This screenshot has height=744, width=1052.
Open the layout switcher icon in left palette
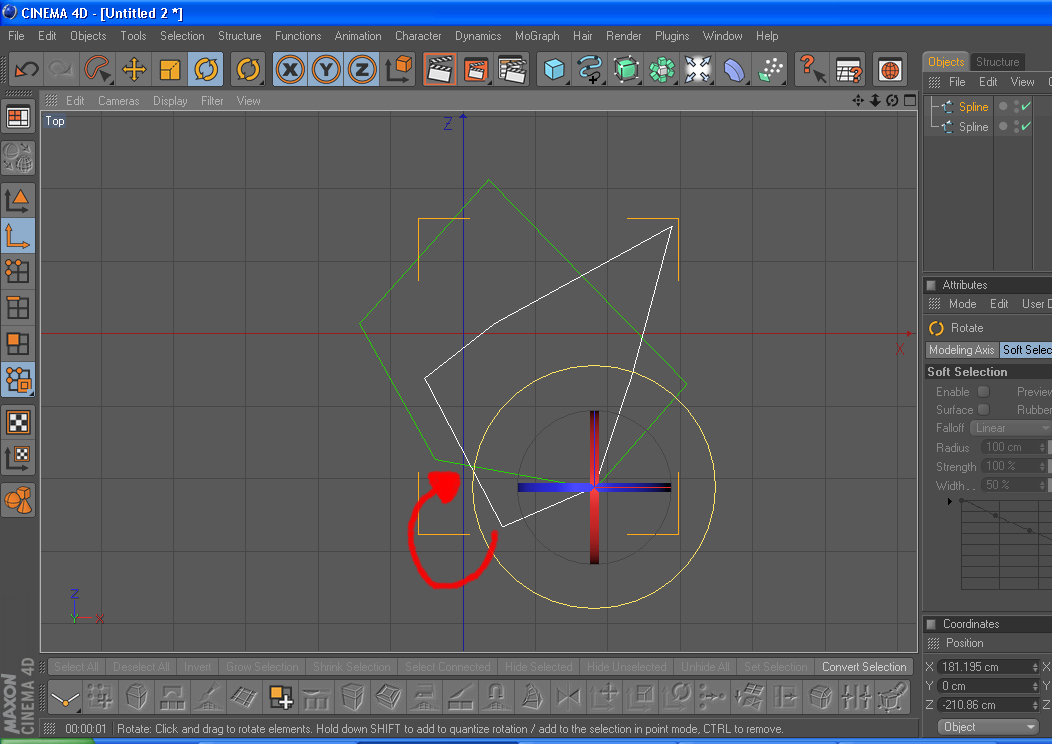click(18, 117)
